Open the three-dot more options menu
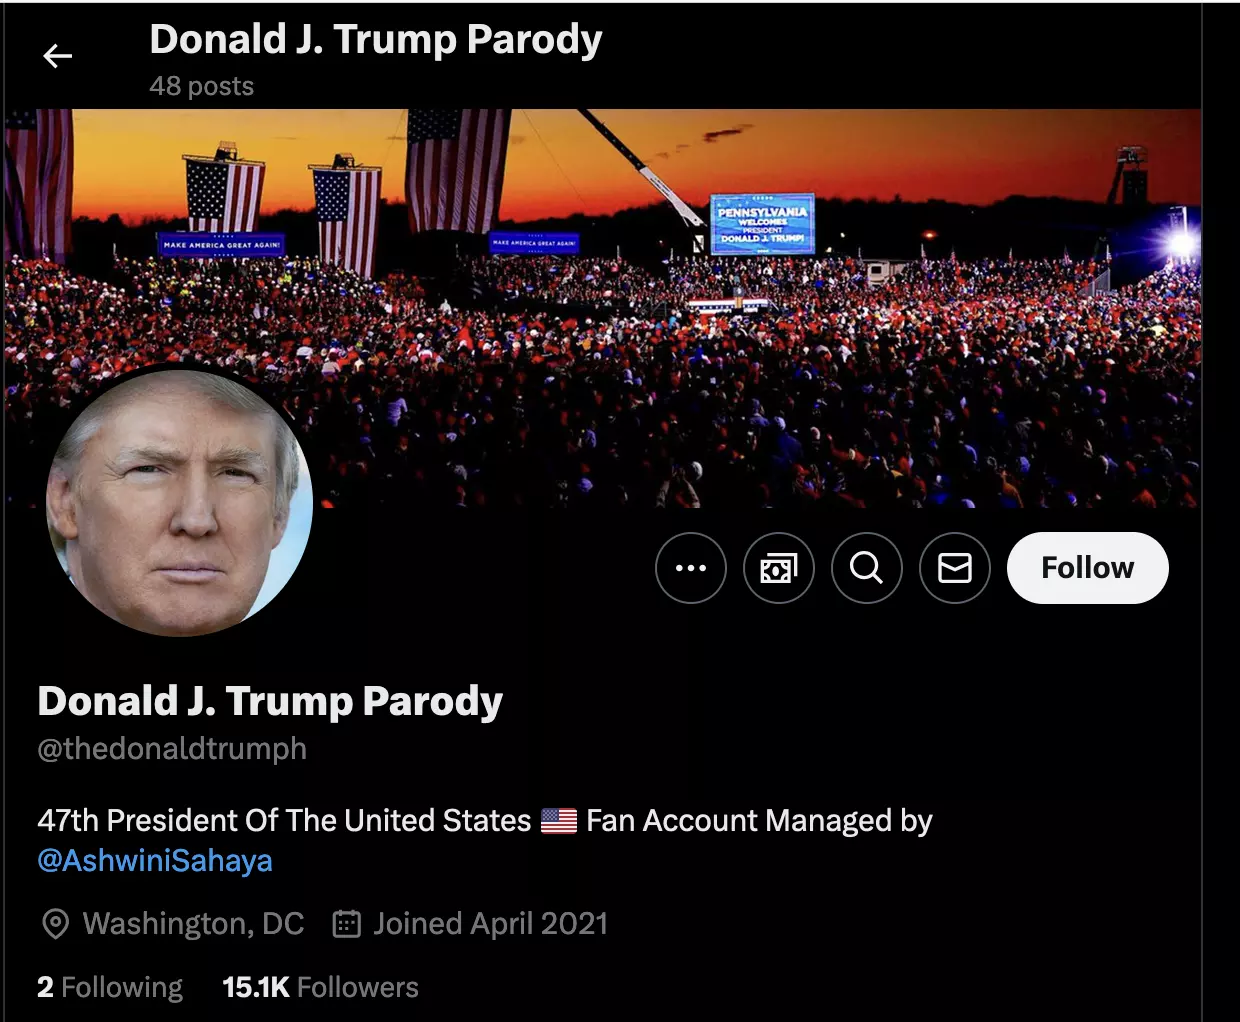This screenshot has height=1022, width=1240. tap(691, 568)
